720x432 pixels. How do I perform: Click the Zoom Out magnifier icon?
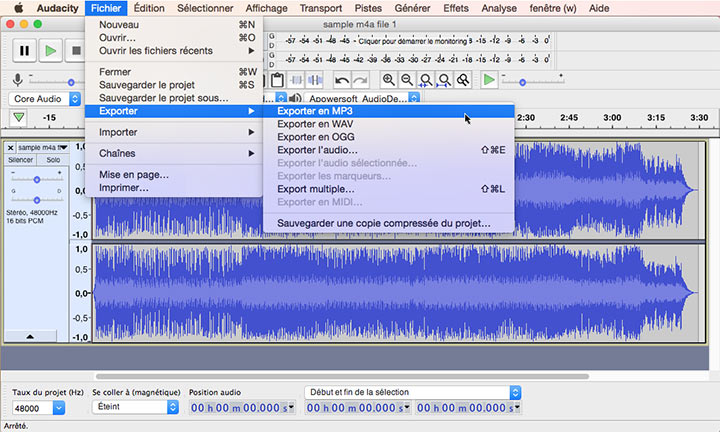[x=407, y=80]
